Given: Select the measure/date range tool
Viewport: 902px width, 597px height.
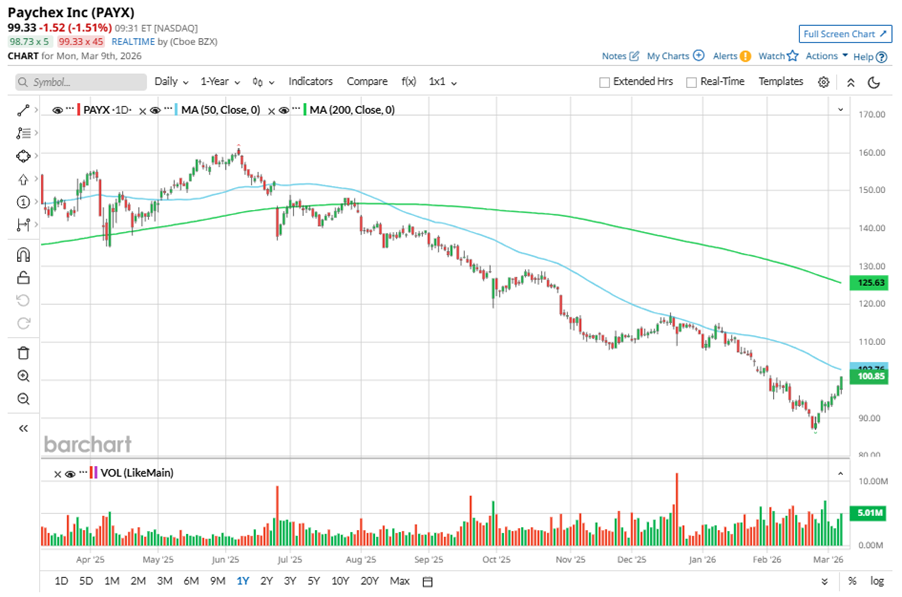Looking at the screenshot, I should [23, 225].
